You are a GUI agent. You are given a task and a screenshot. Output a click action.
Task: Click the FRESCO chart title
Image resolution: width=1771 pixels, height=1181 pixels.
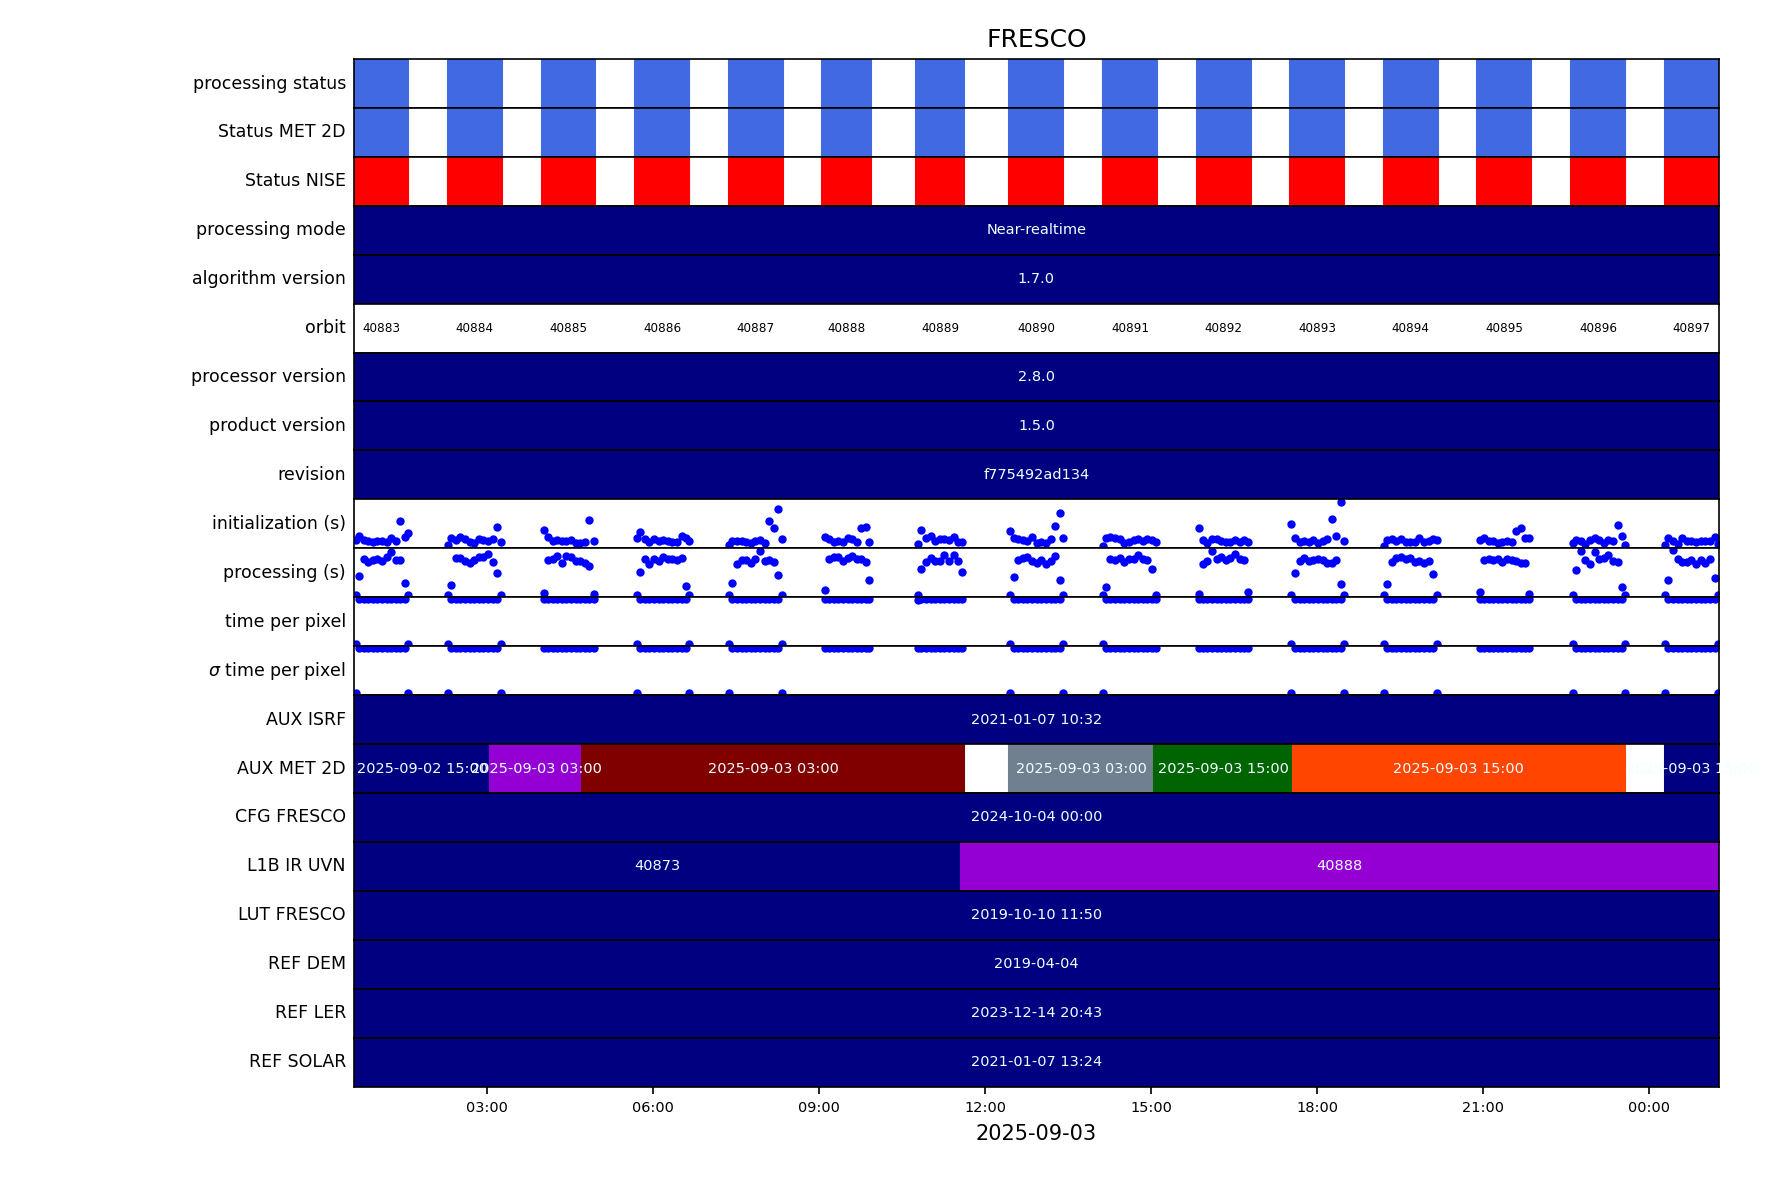[1036, 39]
